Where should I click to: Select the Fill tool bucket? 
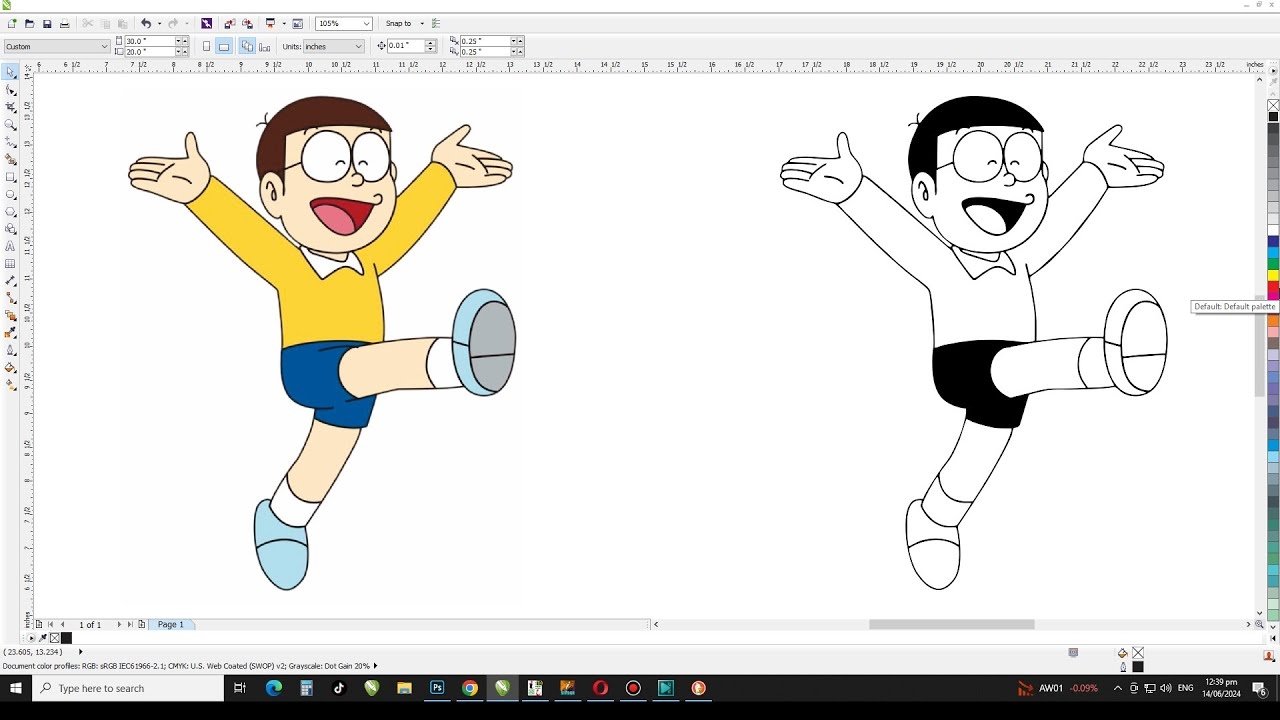(x=11, y=368)
